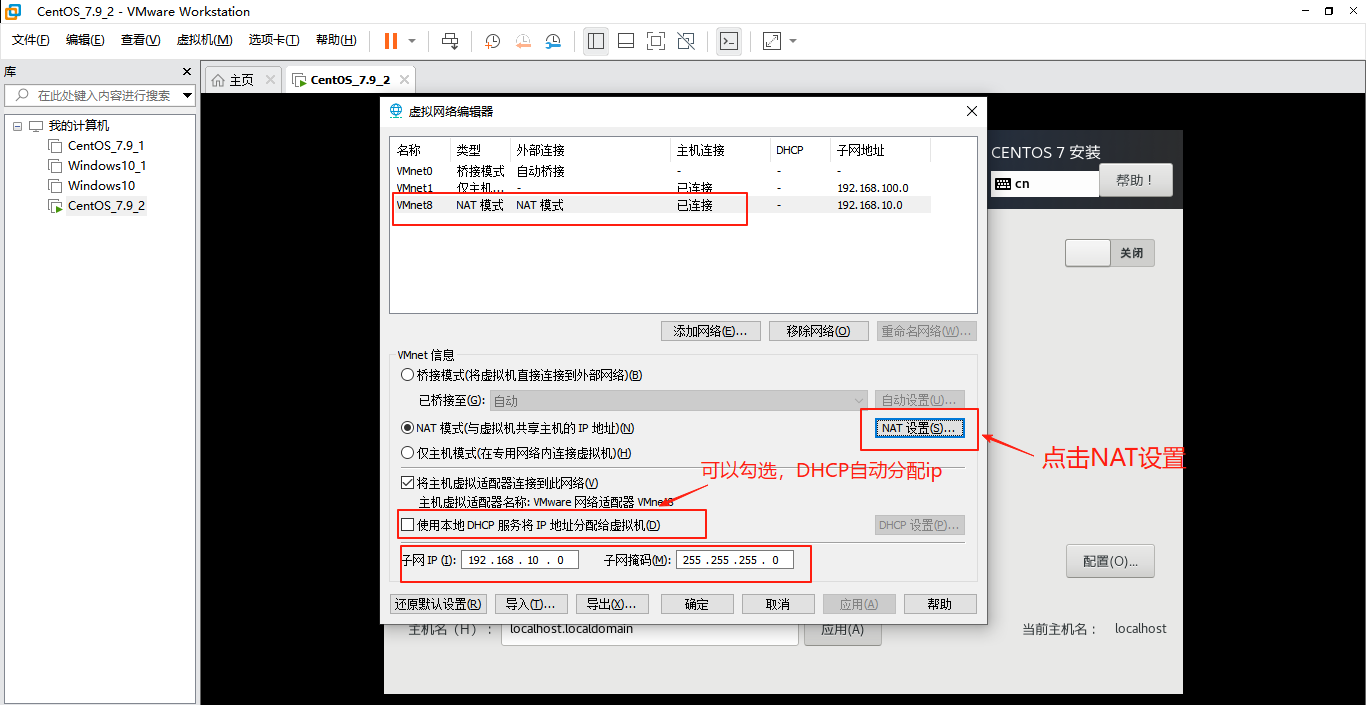
Task: Click the cn keyboard layout indicator
Action: [1044, 184]
